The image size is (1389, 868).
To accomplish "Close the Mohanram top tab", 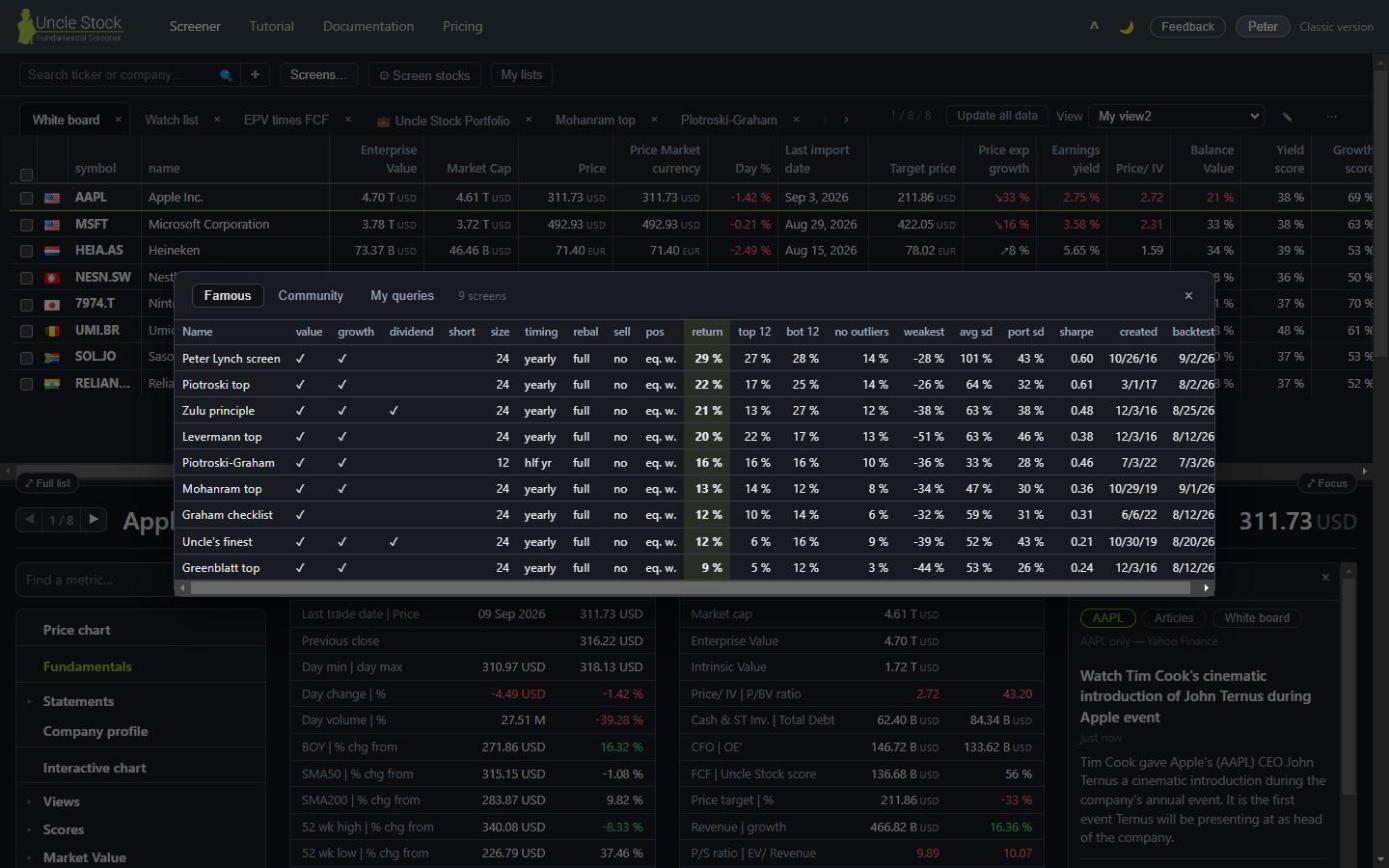I will 654,119.
